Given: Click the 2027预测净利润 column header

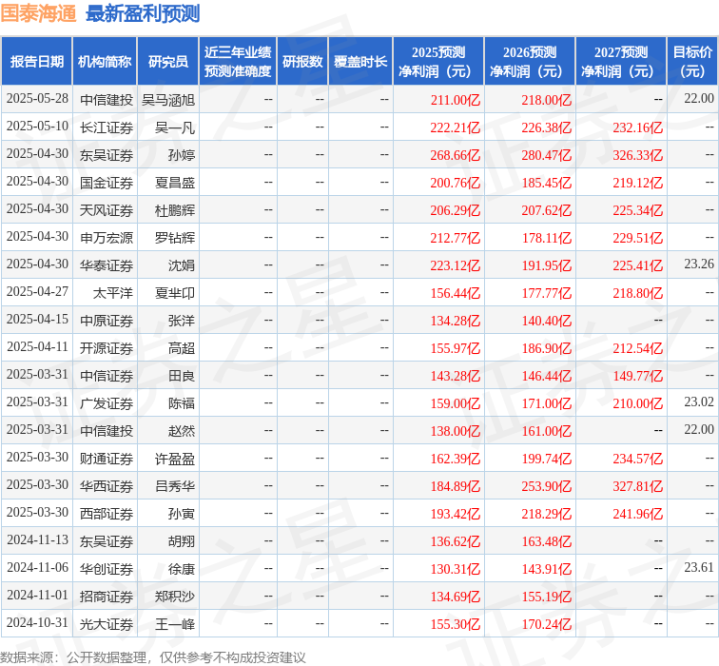Looking at the screenshot, I should tap(621, 61).
